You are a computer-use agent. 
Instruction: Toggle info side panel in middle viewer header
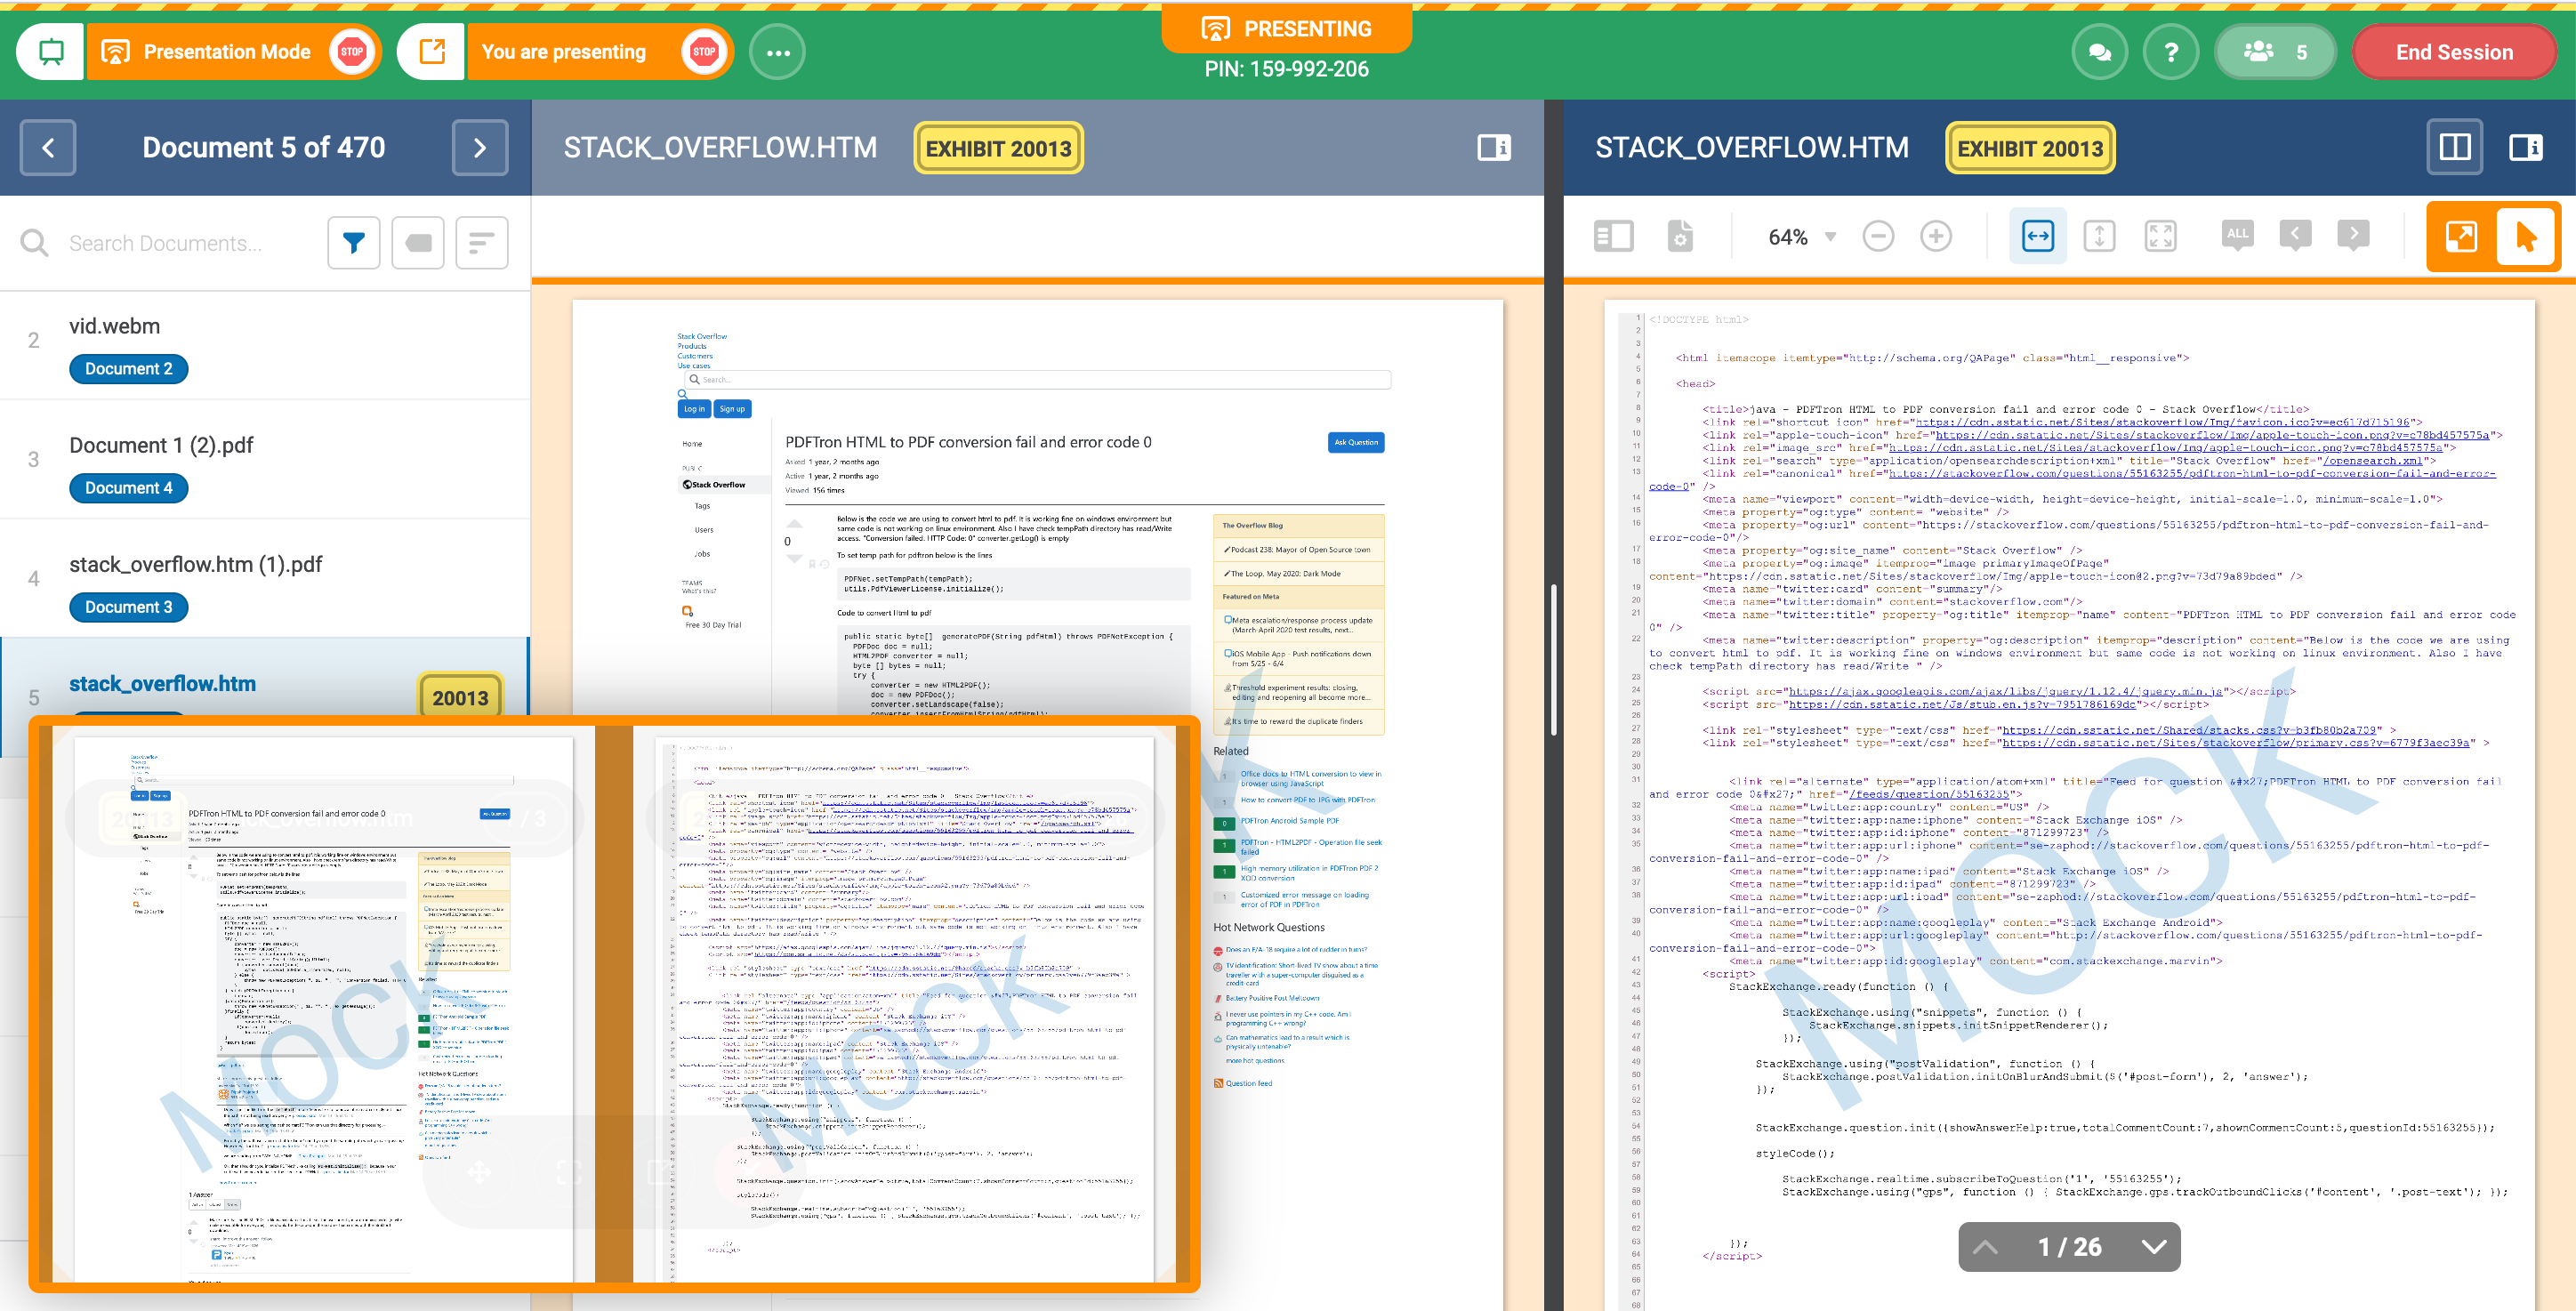1494,148
